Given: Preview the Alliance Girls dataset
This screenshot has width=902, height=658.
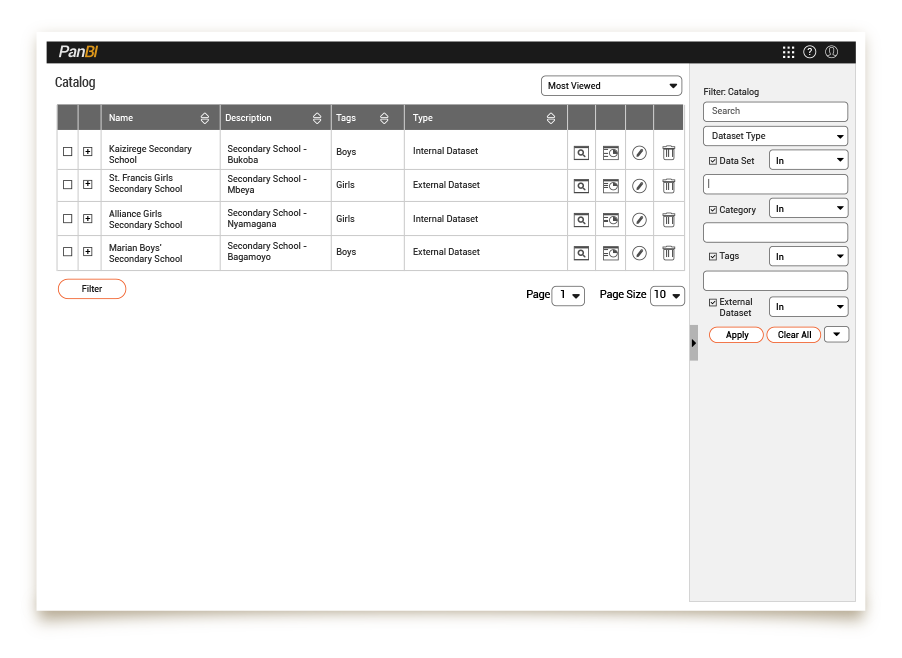Looking at the screenshot, I should tap(581, 220).
